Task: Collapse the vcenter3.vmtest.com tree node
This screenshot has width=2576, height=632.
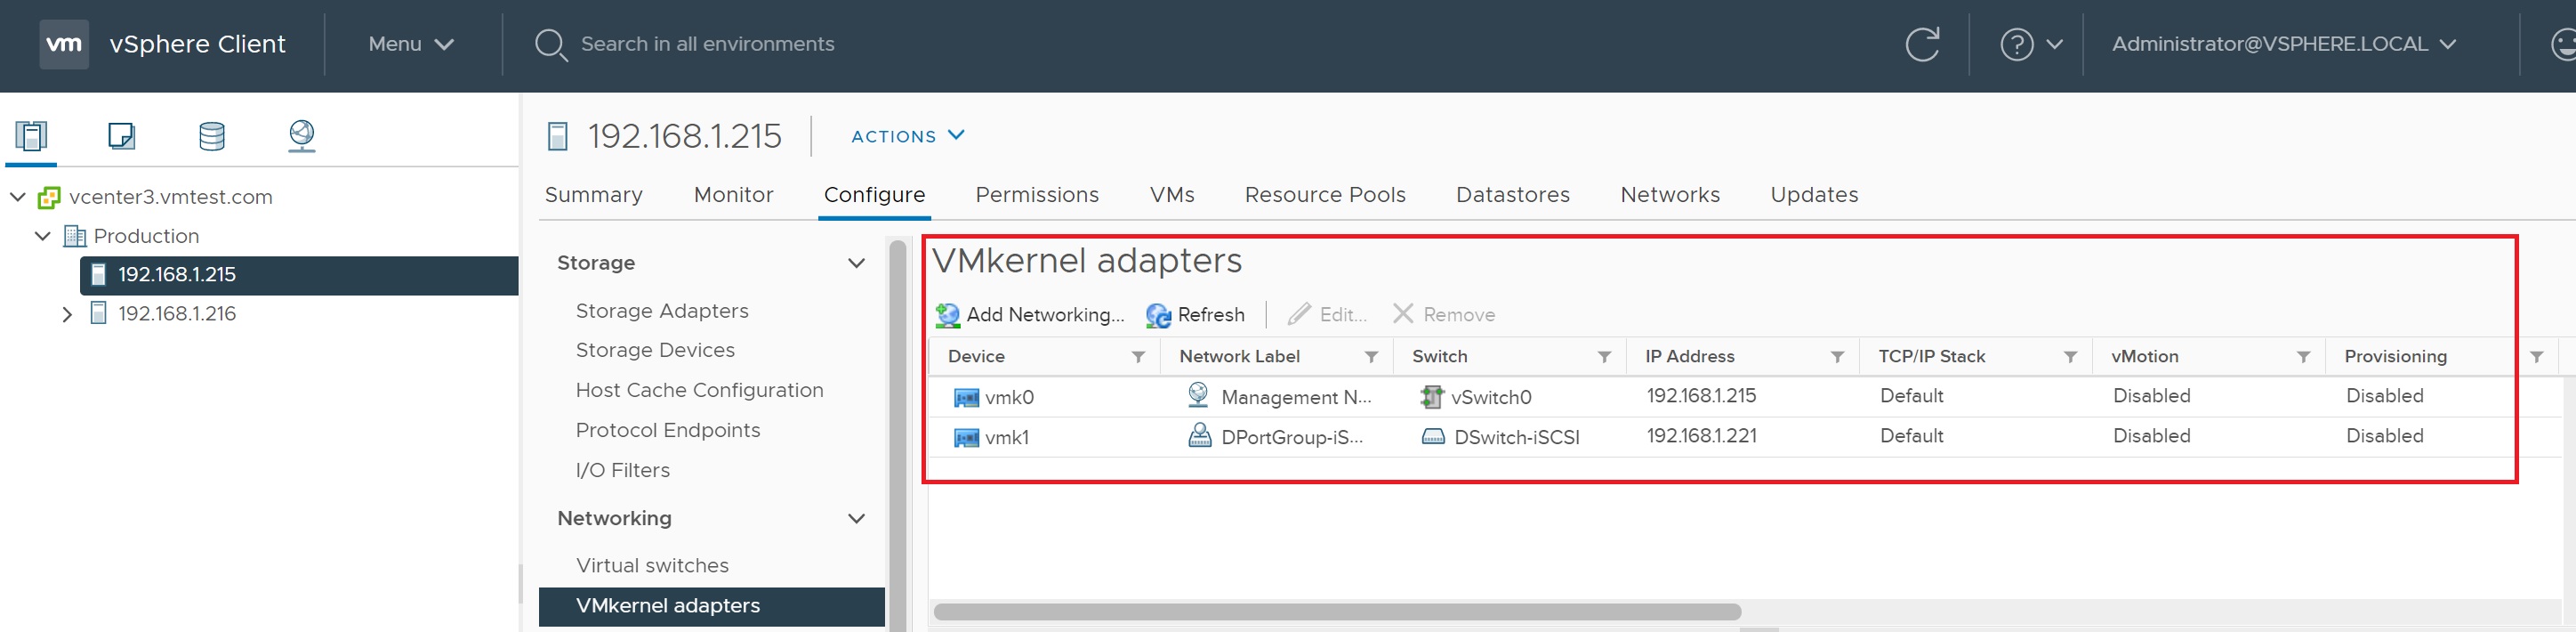Action: click(18, 197)
